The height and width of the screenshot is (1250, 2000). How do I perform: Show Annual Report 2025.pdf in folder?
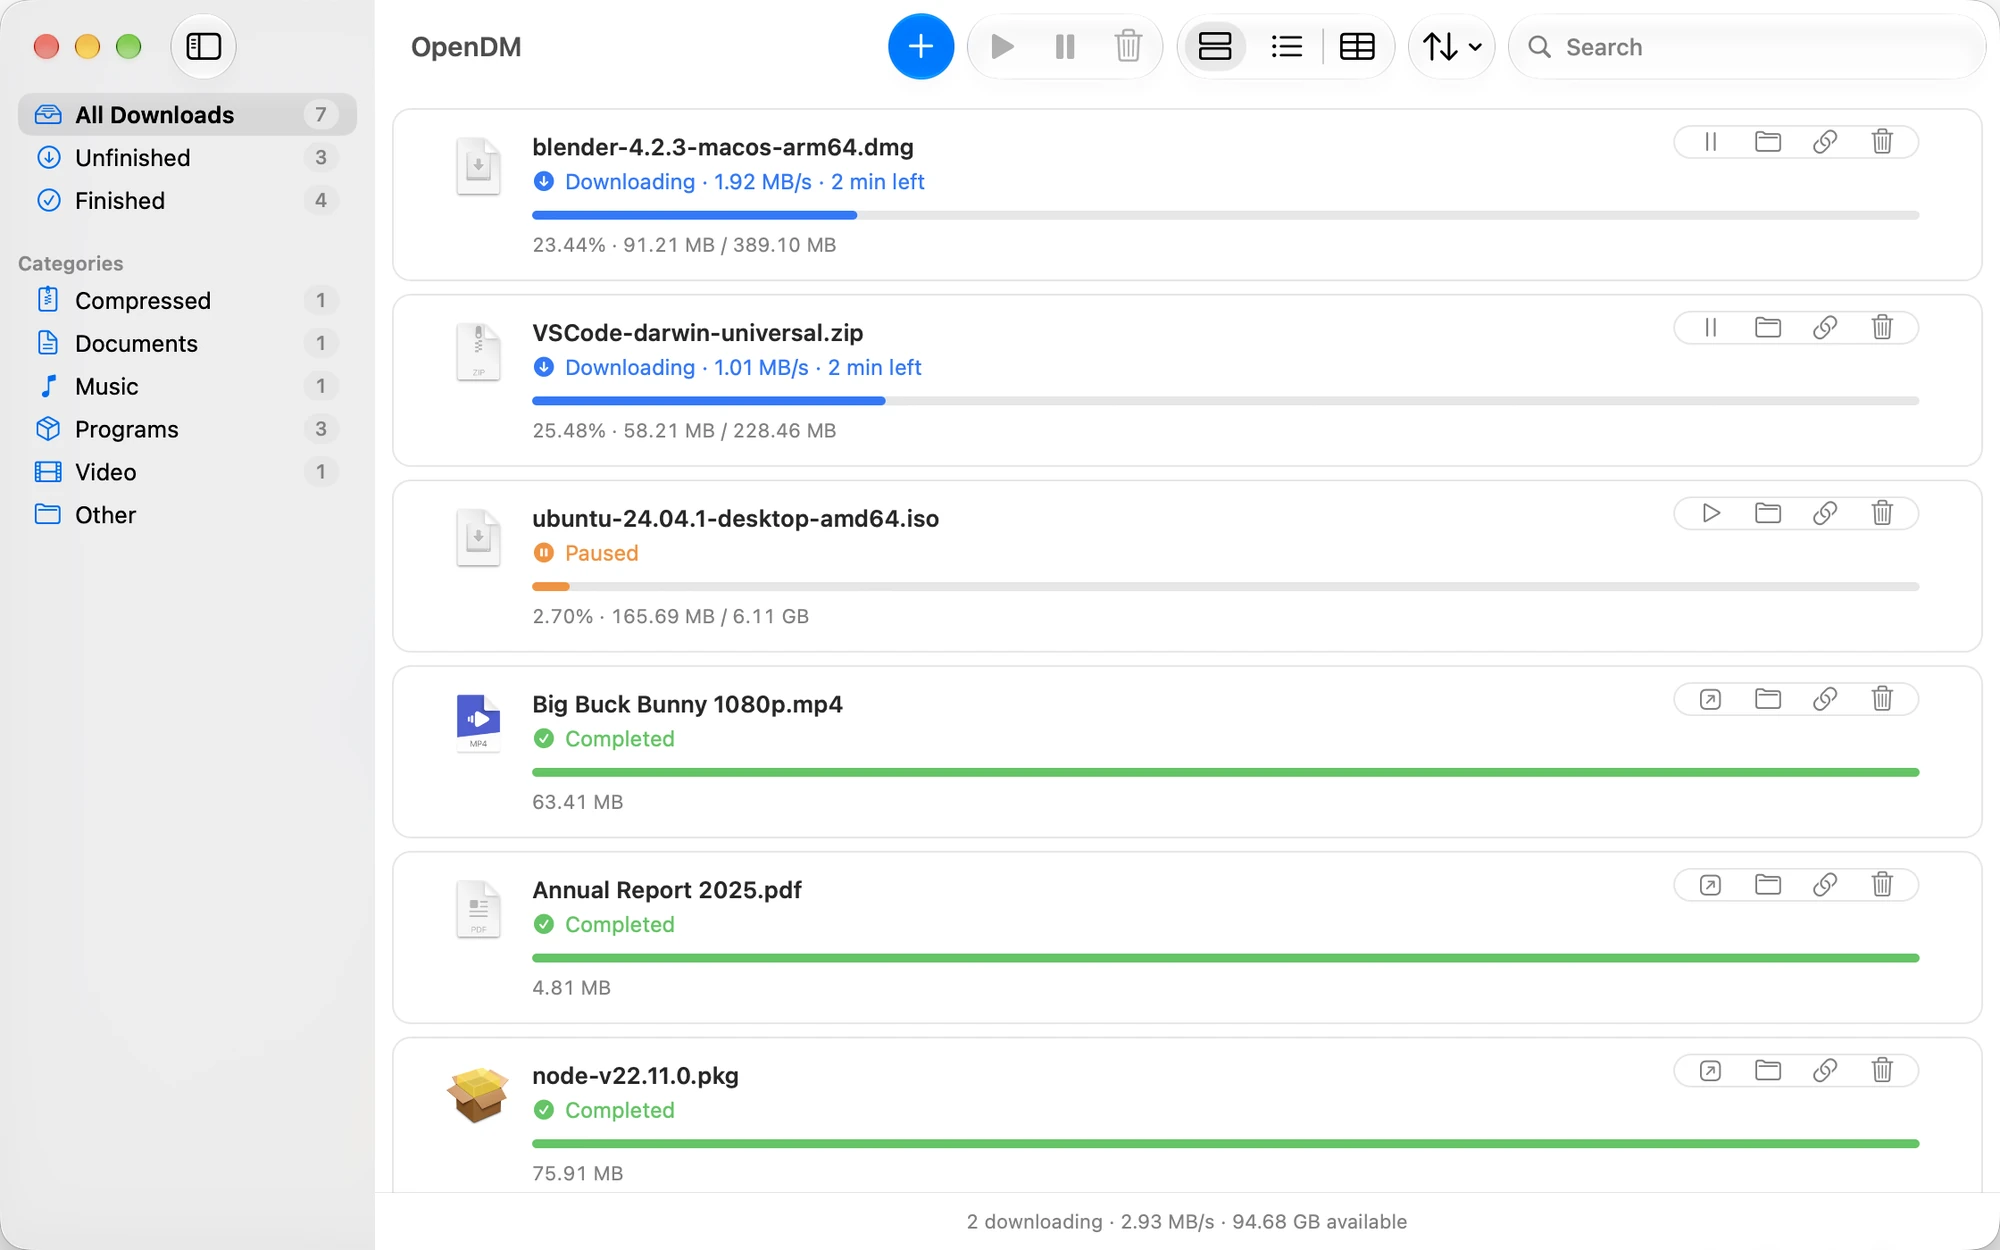coord(1768,885)
